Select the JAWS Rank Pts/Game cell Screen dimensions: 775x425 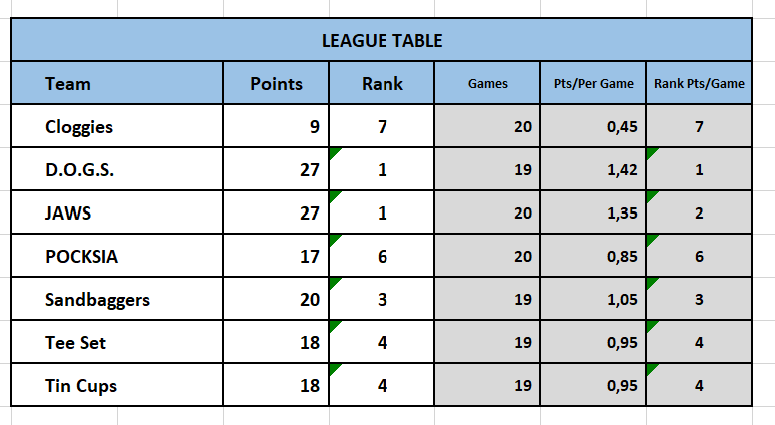click(x=699, y=213)
